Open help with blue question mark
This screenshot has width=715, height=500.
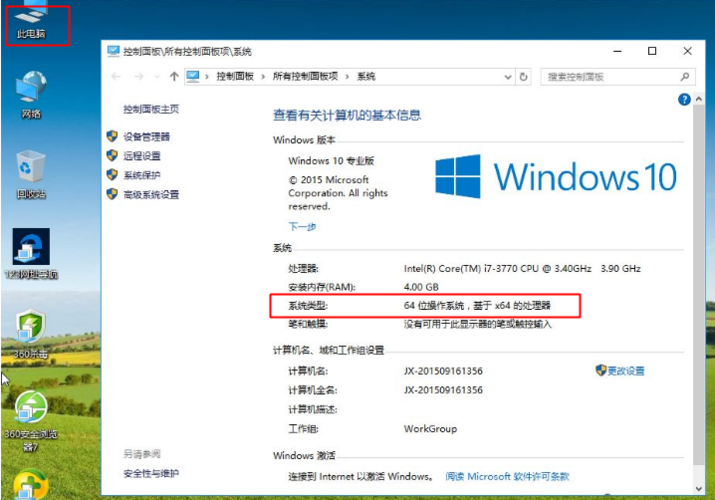(x=684, y=99)
